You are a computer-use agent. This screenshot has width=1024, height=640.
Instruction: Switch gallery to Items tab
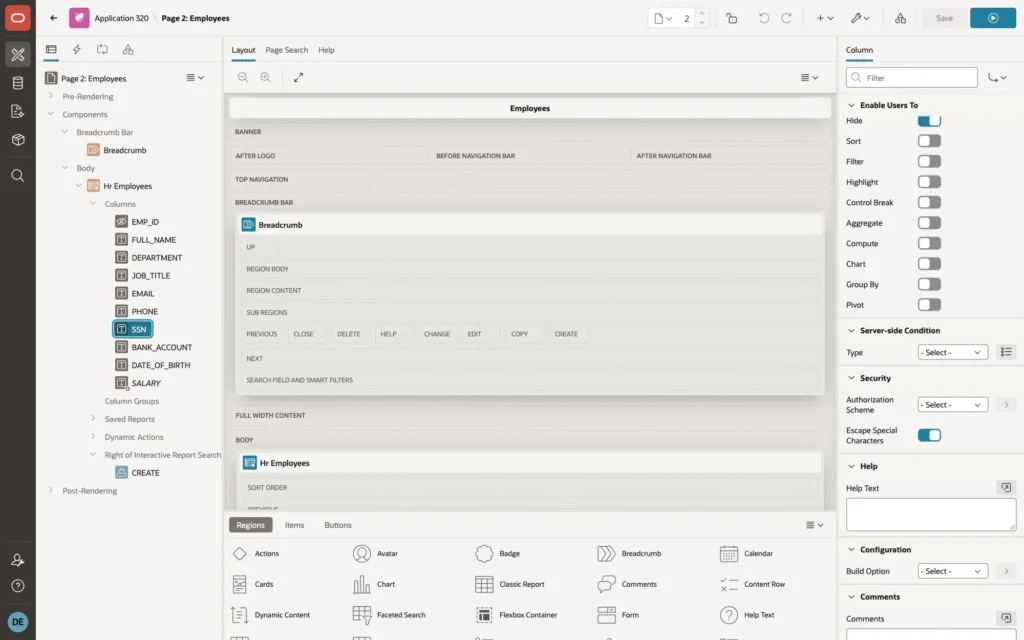(x=294, y=525)
